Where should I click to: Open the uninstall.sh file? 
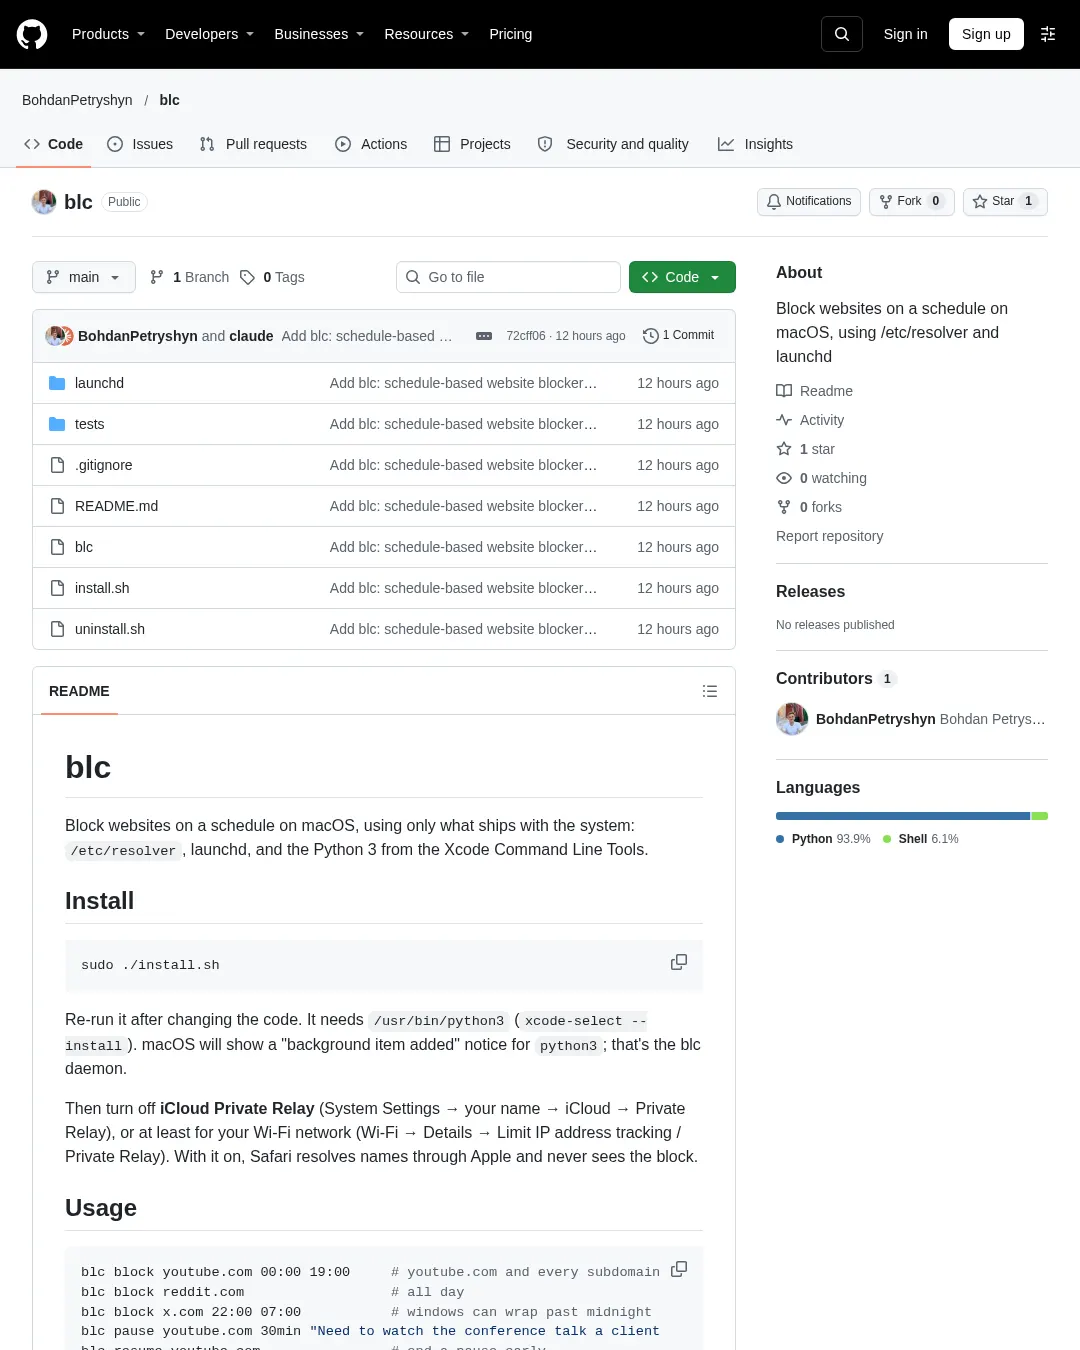tap(110, 629)
